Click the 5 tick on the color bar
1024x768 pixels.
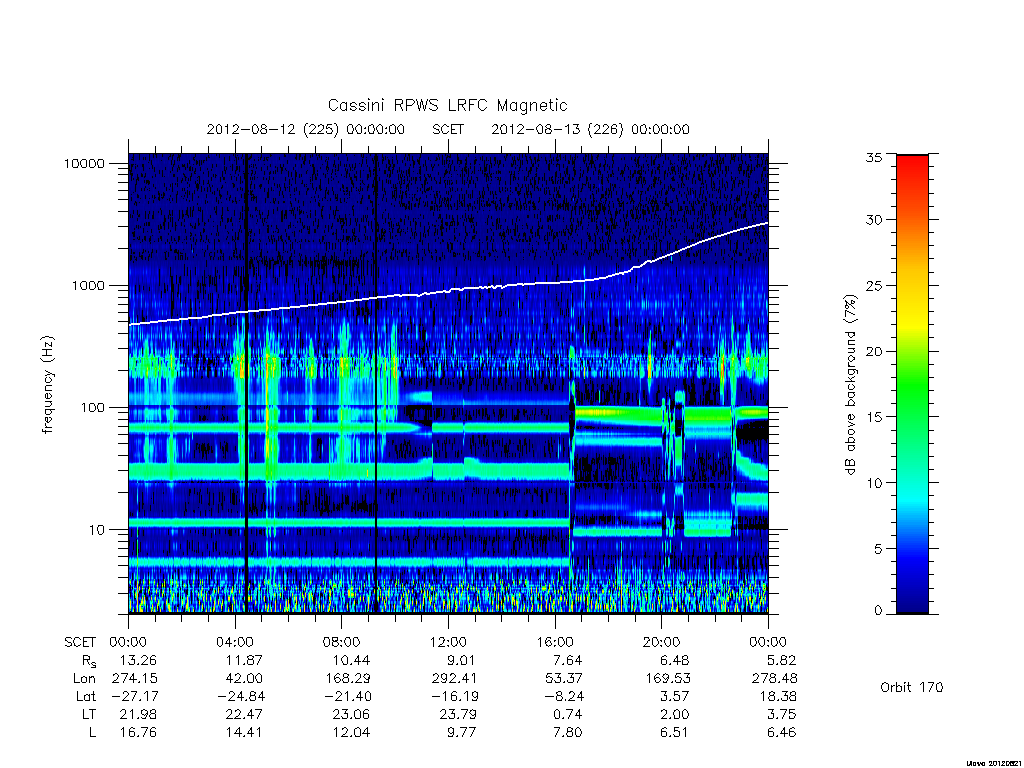878,549
